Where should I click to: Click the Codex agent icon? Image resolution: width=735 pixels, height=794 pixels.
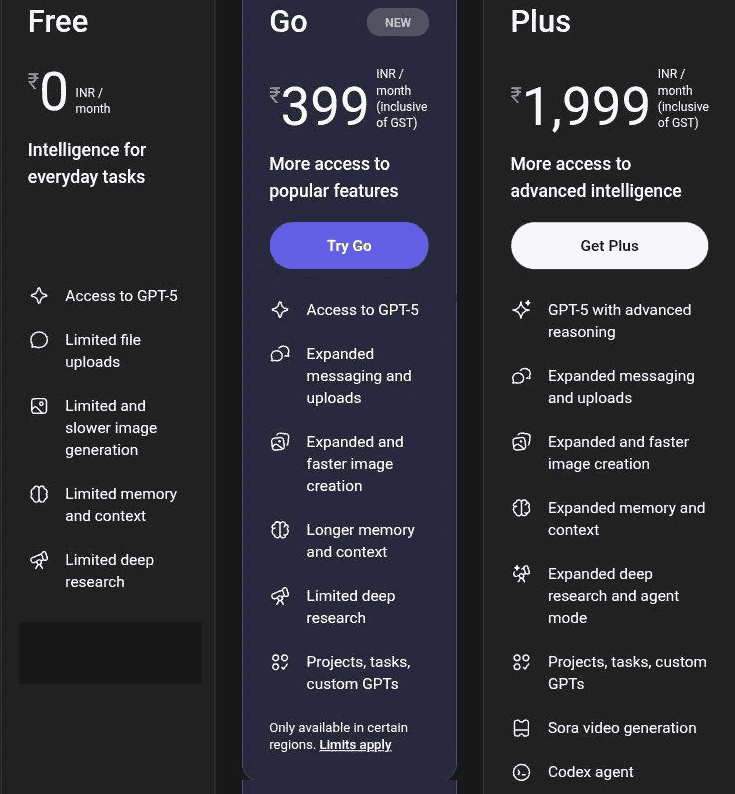(521, 772)
